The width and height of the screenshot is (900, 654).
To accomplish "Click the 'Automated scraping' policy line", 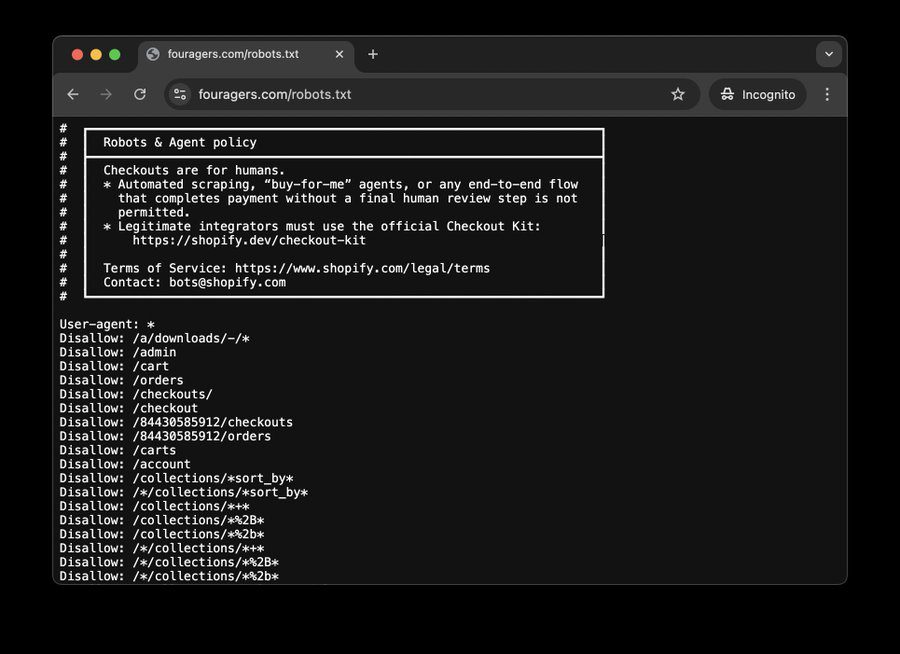I will tap(341, 184).
